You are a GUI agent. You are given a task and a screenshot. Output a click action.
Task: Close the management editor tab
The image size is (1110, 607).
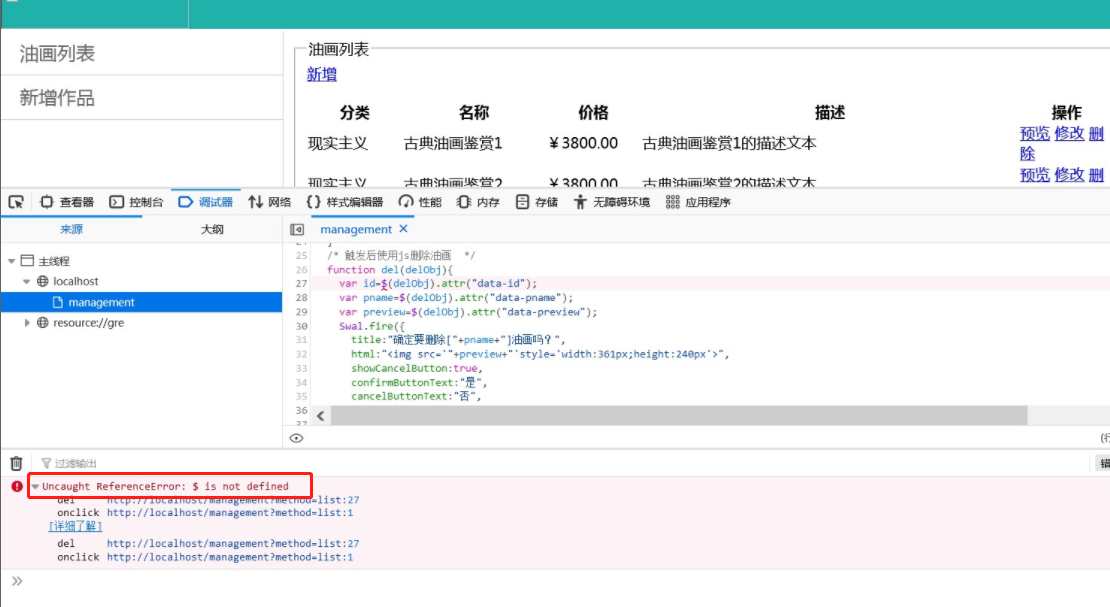(404, 229)
